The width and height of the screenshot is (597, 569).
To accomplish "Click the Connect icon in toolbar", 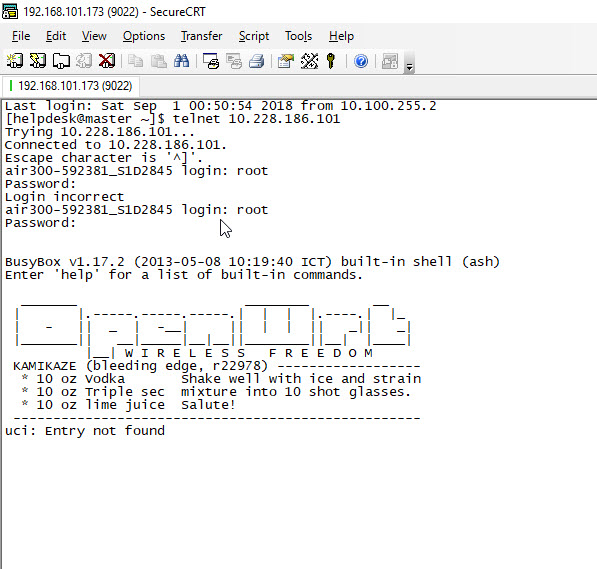I will point(14,61).
